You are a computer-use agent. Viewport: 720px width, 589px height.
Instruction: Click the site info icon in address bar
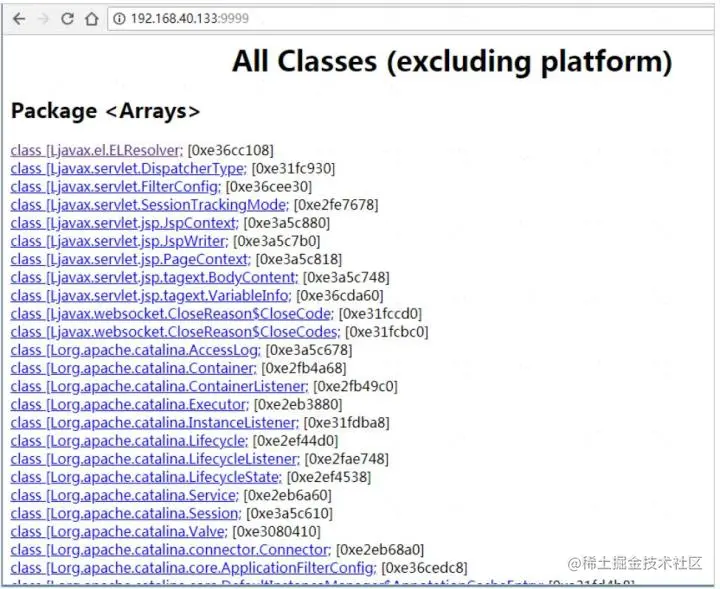119,18
